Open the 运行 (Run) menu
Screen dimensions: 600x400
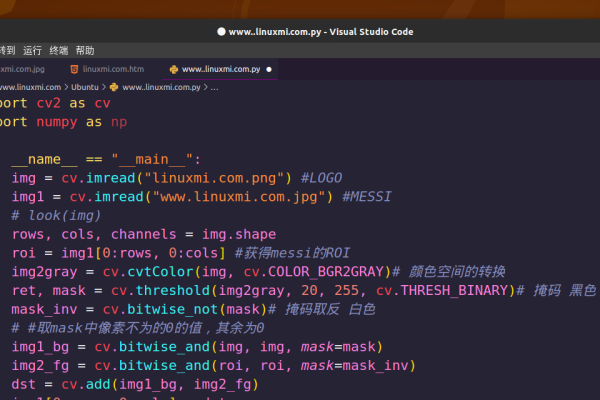point(32,51)
